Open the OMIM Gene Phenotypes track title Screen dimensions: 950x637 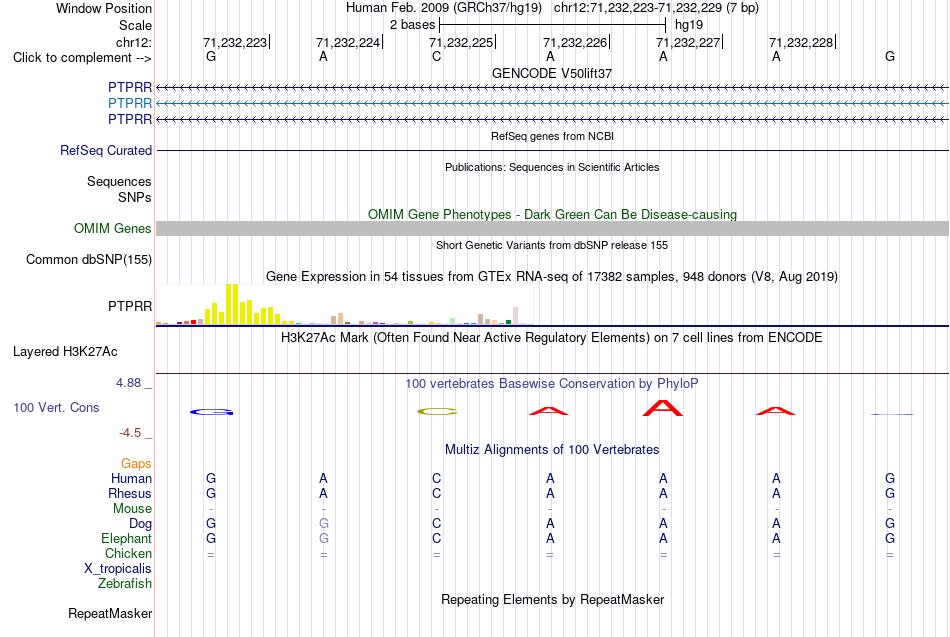(552, 215)
